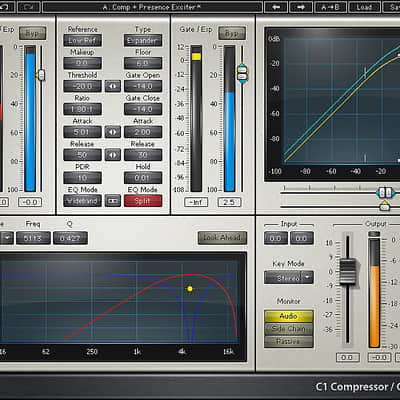Click the EQ Mode link icon
This screenshot has width=400, height=400.
point(113,201)
